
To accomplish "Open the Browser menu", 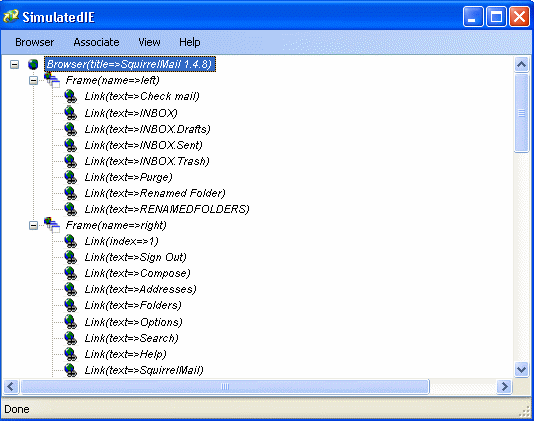I will pyautogui.click(x=34, y=42).
